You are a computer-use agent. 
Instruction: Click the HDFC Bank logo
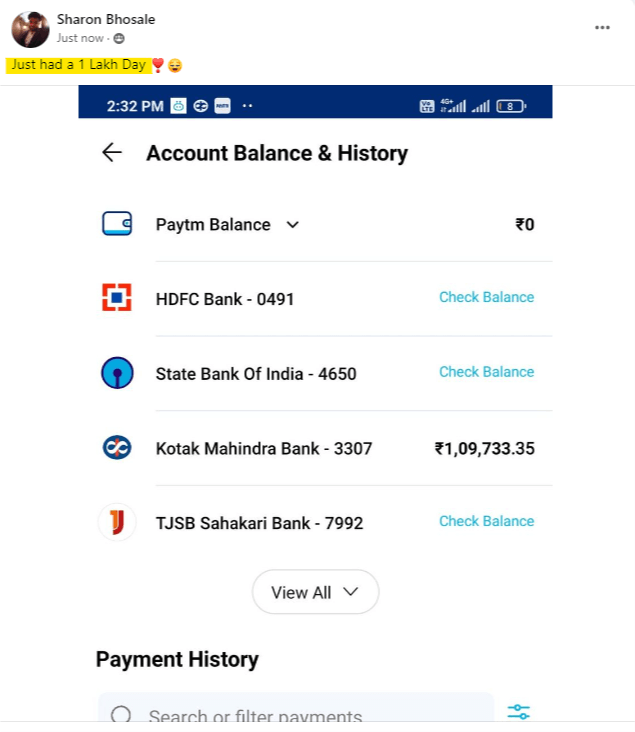tap(117, 298)
